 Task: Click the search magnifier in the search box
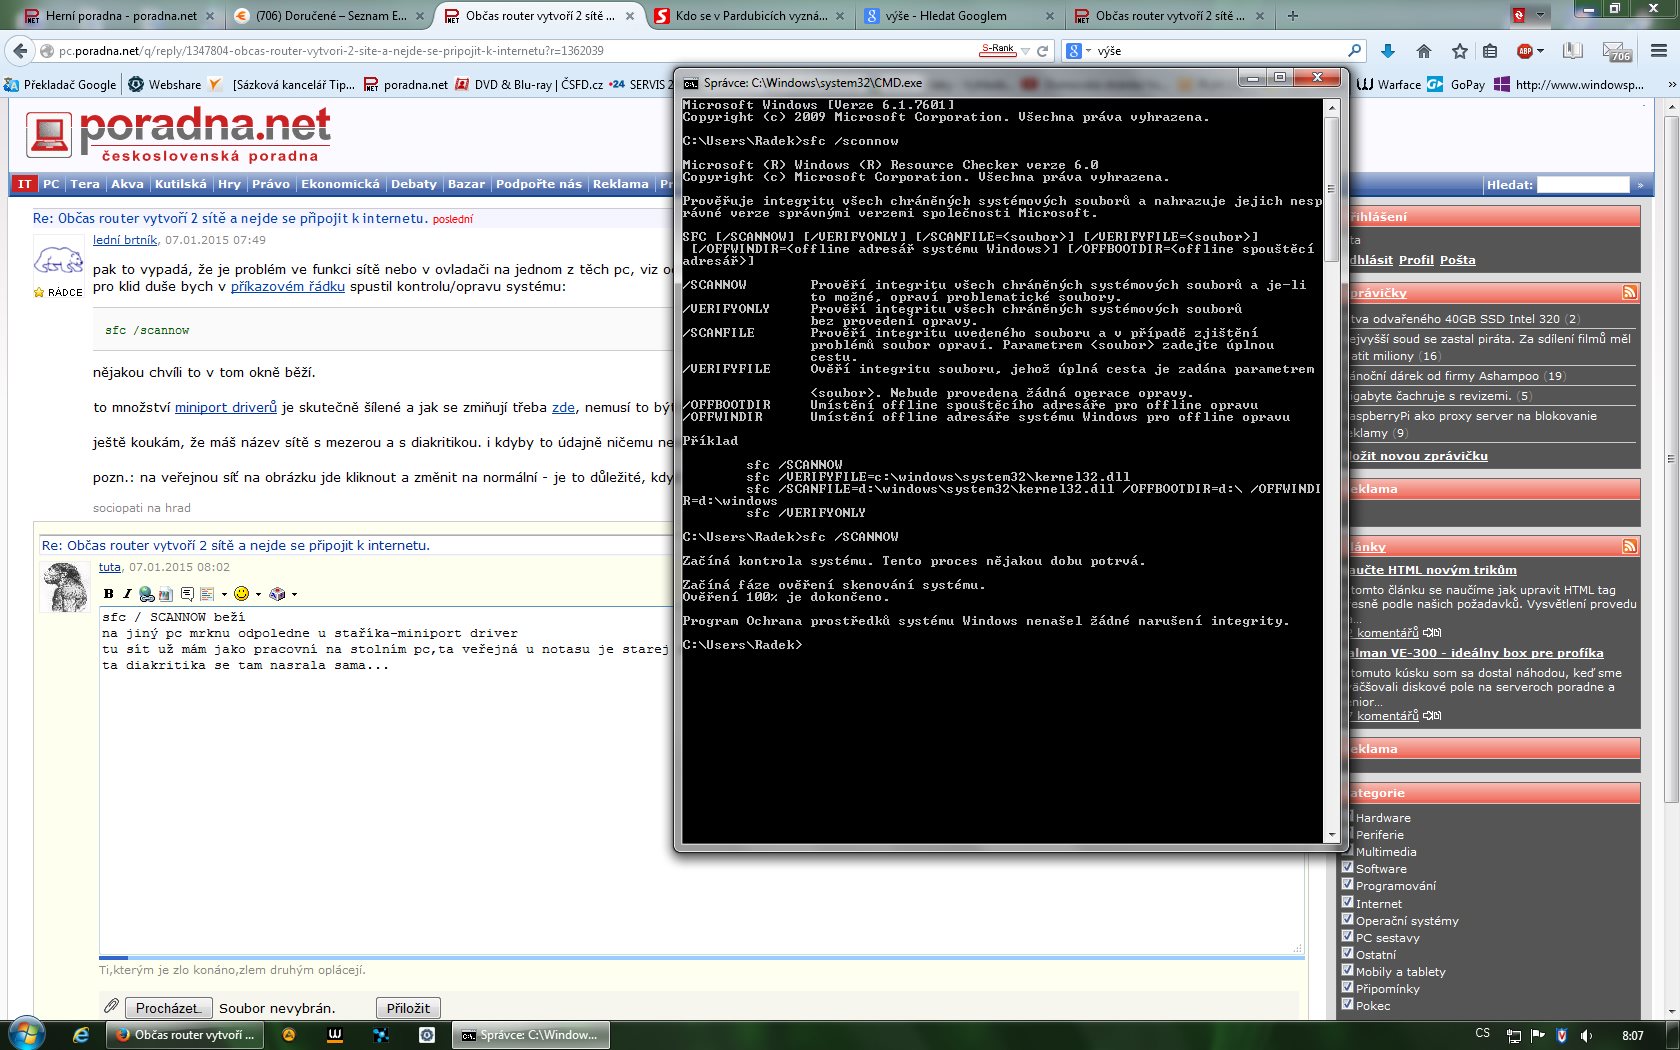pos(1355,50)
